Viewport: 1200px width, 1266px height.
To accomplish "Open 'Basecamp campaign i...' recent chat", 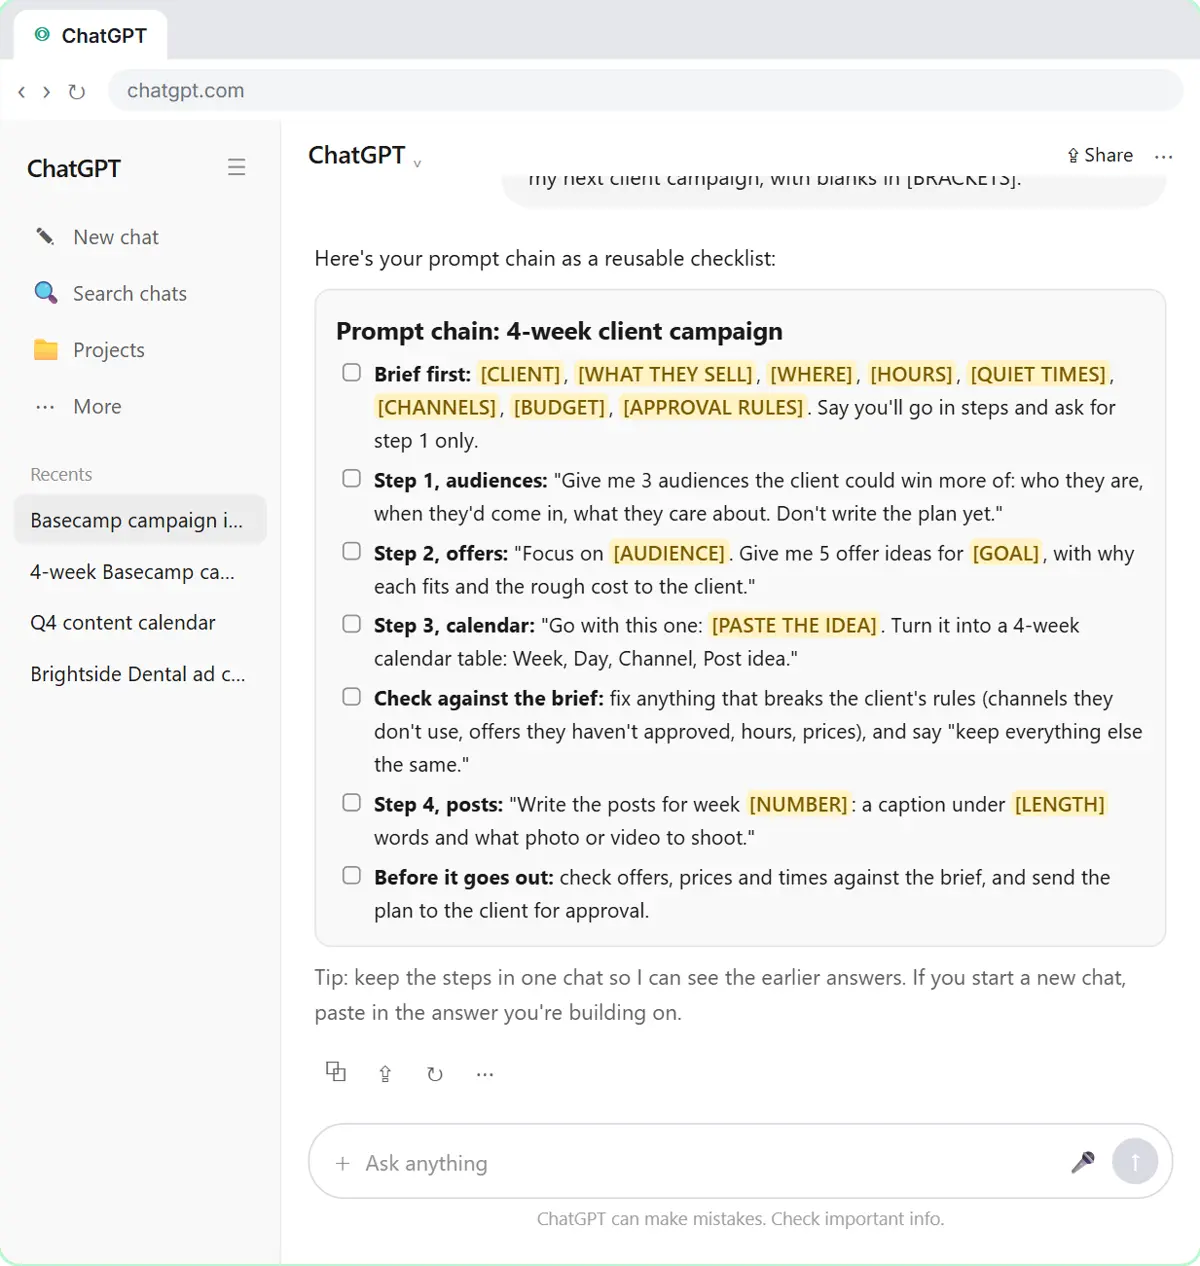I will 140,520.
